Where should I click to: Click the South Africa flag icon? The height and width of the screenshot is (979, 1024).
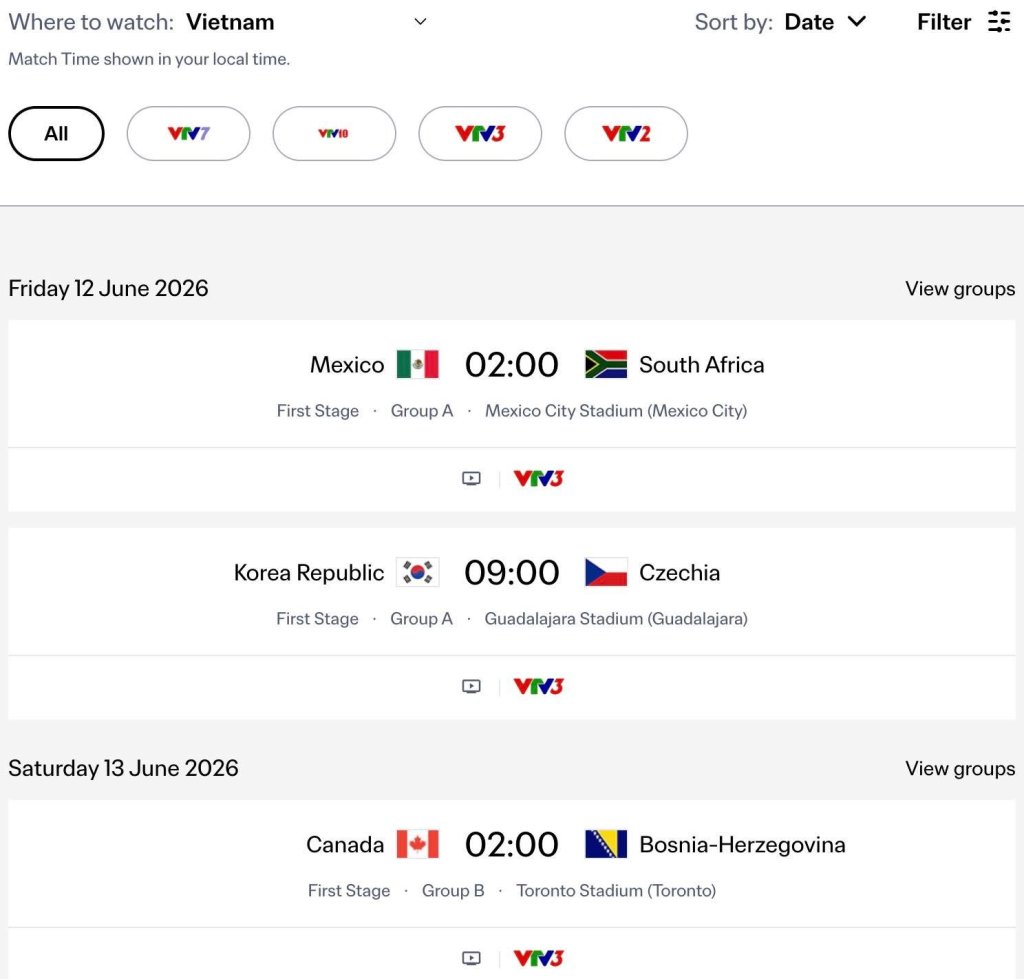pos(606,365)
